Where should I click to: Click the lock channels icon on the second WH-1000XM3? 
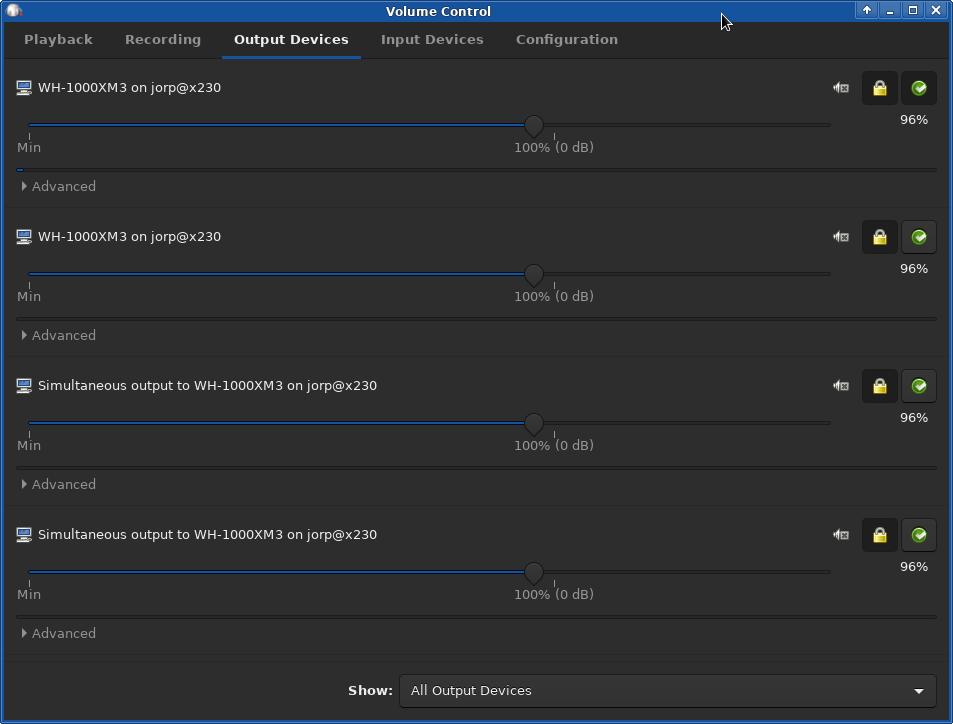click(879, 237)
